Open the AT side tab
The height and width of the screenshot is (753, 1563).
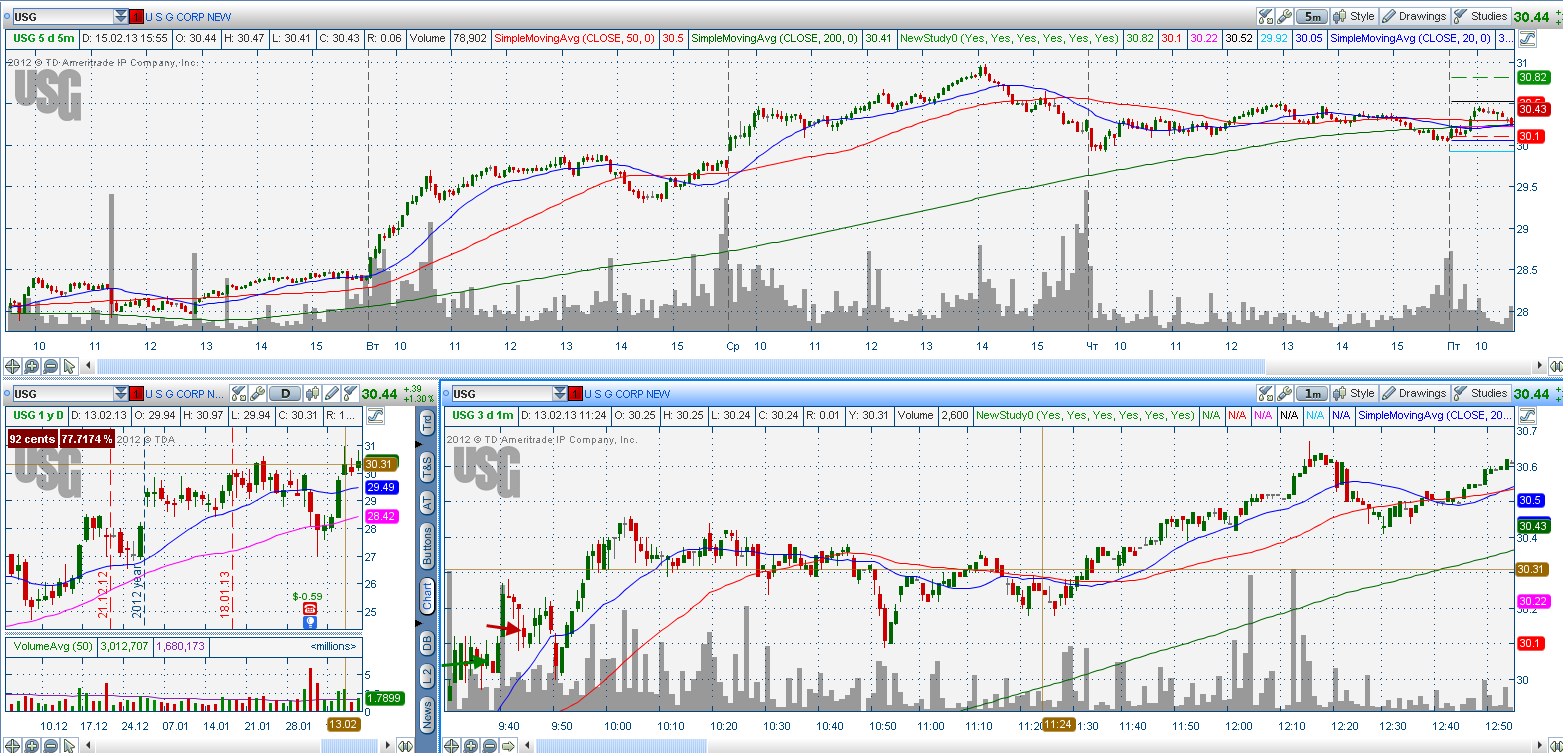[x=427, y=503]
